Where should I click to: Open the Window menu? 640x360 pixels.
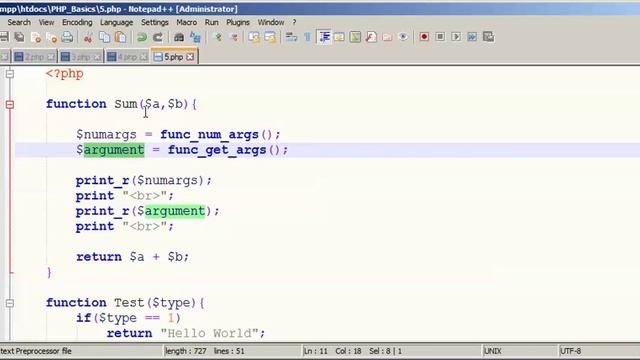pos(271,22)
